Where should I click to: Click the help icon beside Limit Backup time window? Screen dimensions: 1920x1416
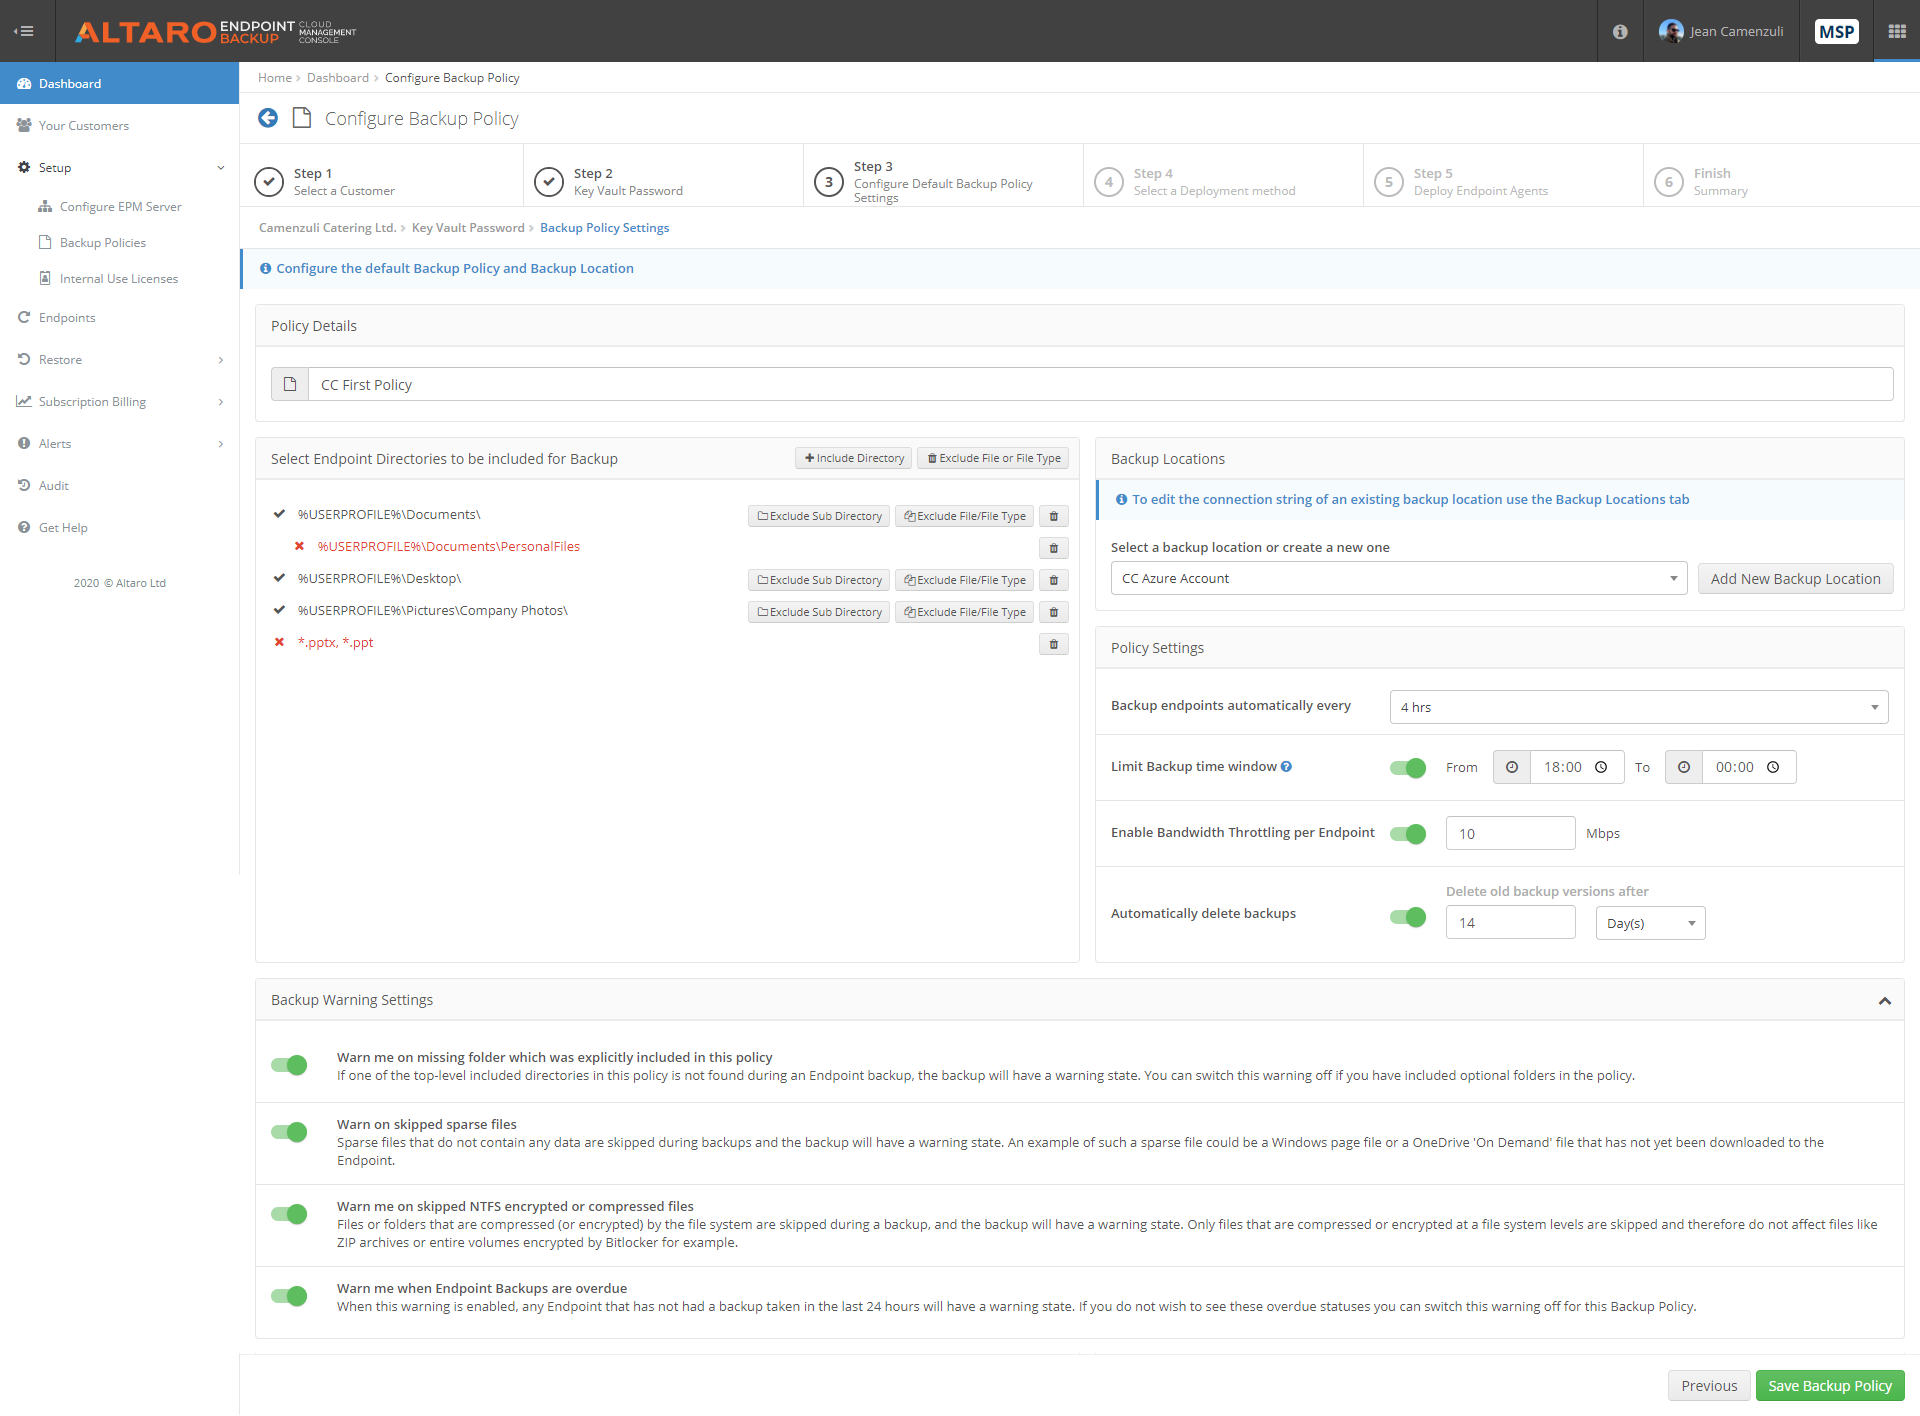(x=1286, y=766)
